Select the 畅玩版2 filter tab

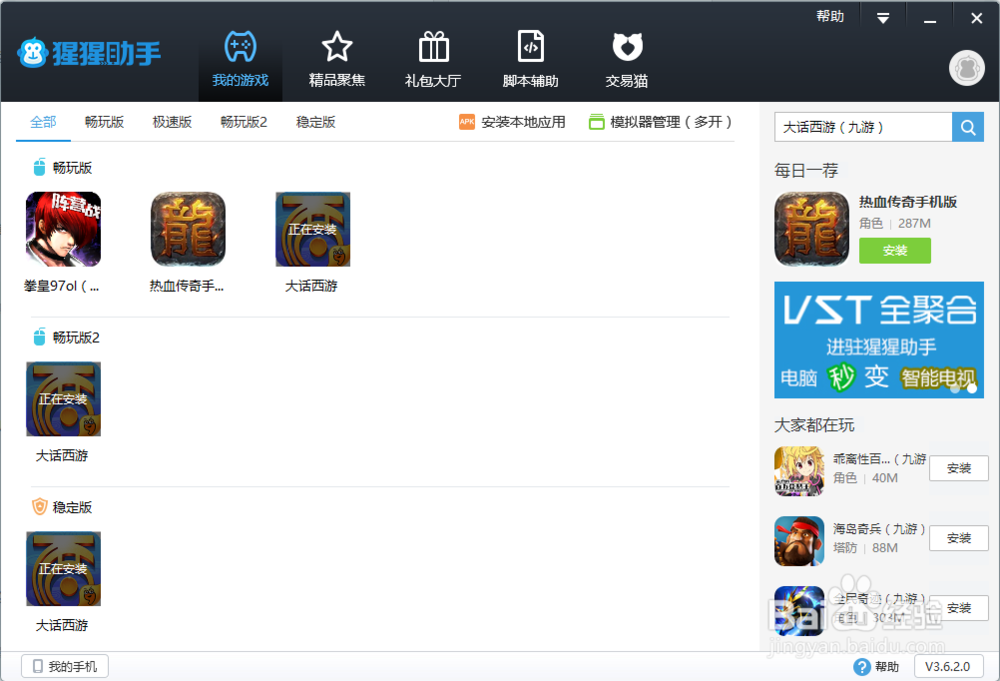(244, 122)
